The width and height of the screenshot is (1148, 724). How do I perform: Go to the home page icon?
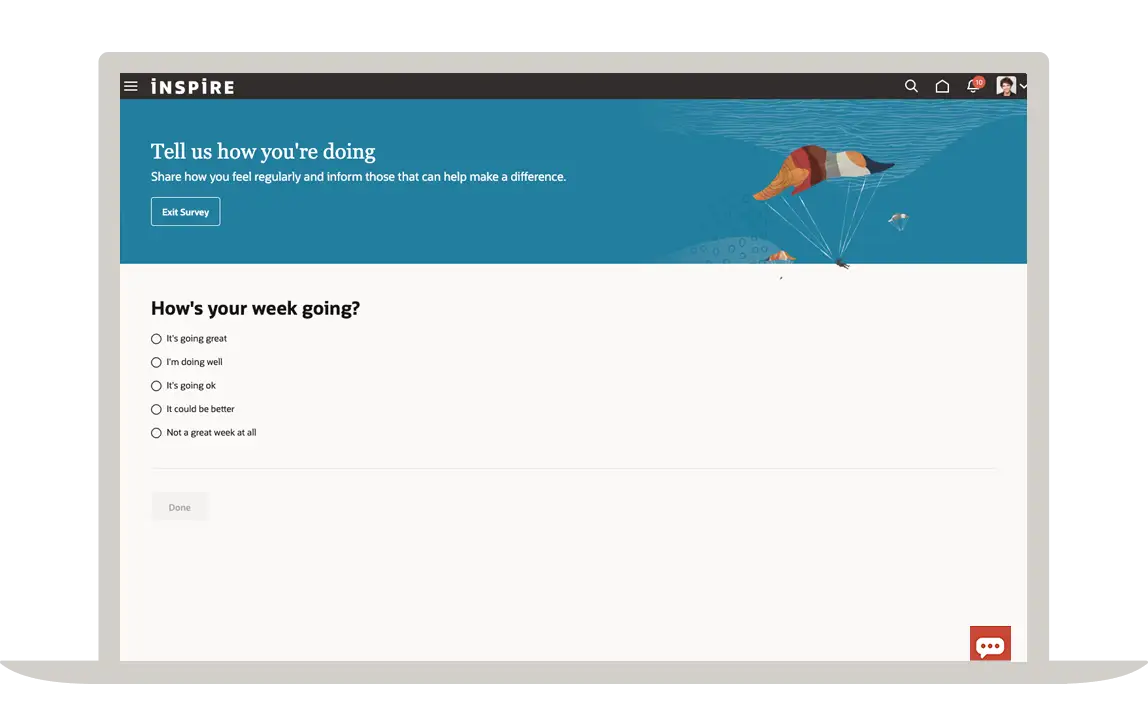[x=942, y=87]
